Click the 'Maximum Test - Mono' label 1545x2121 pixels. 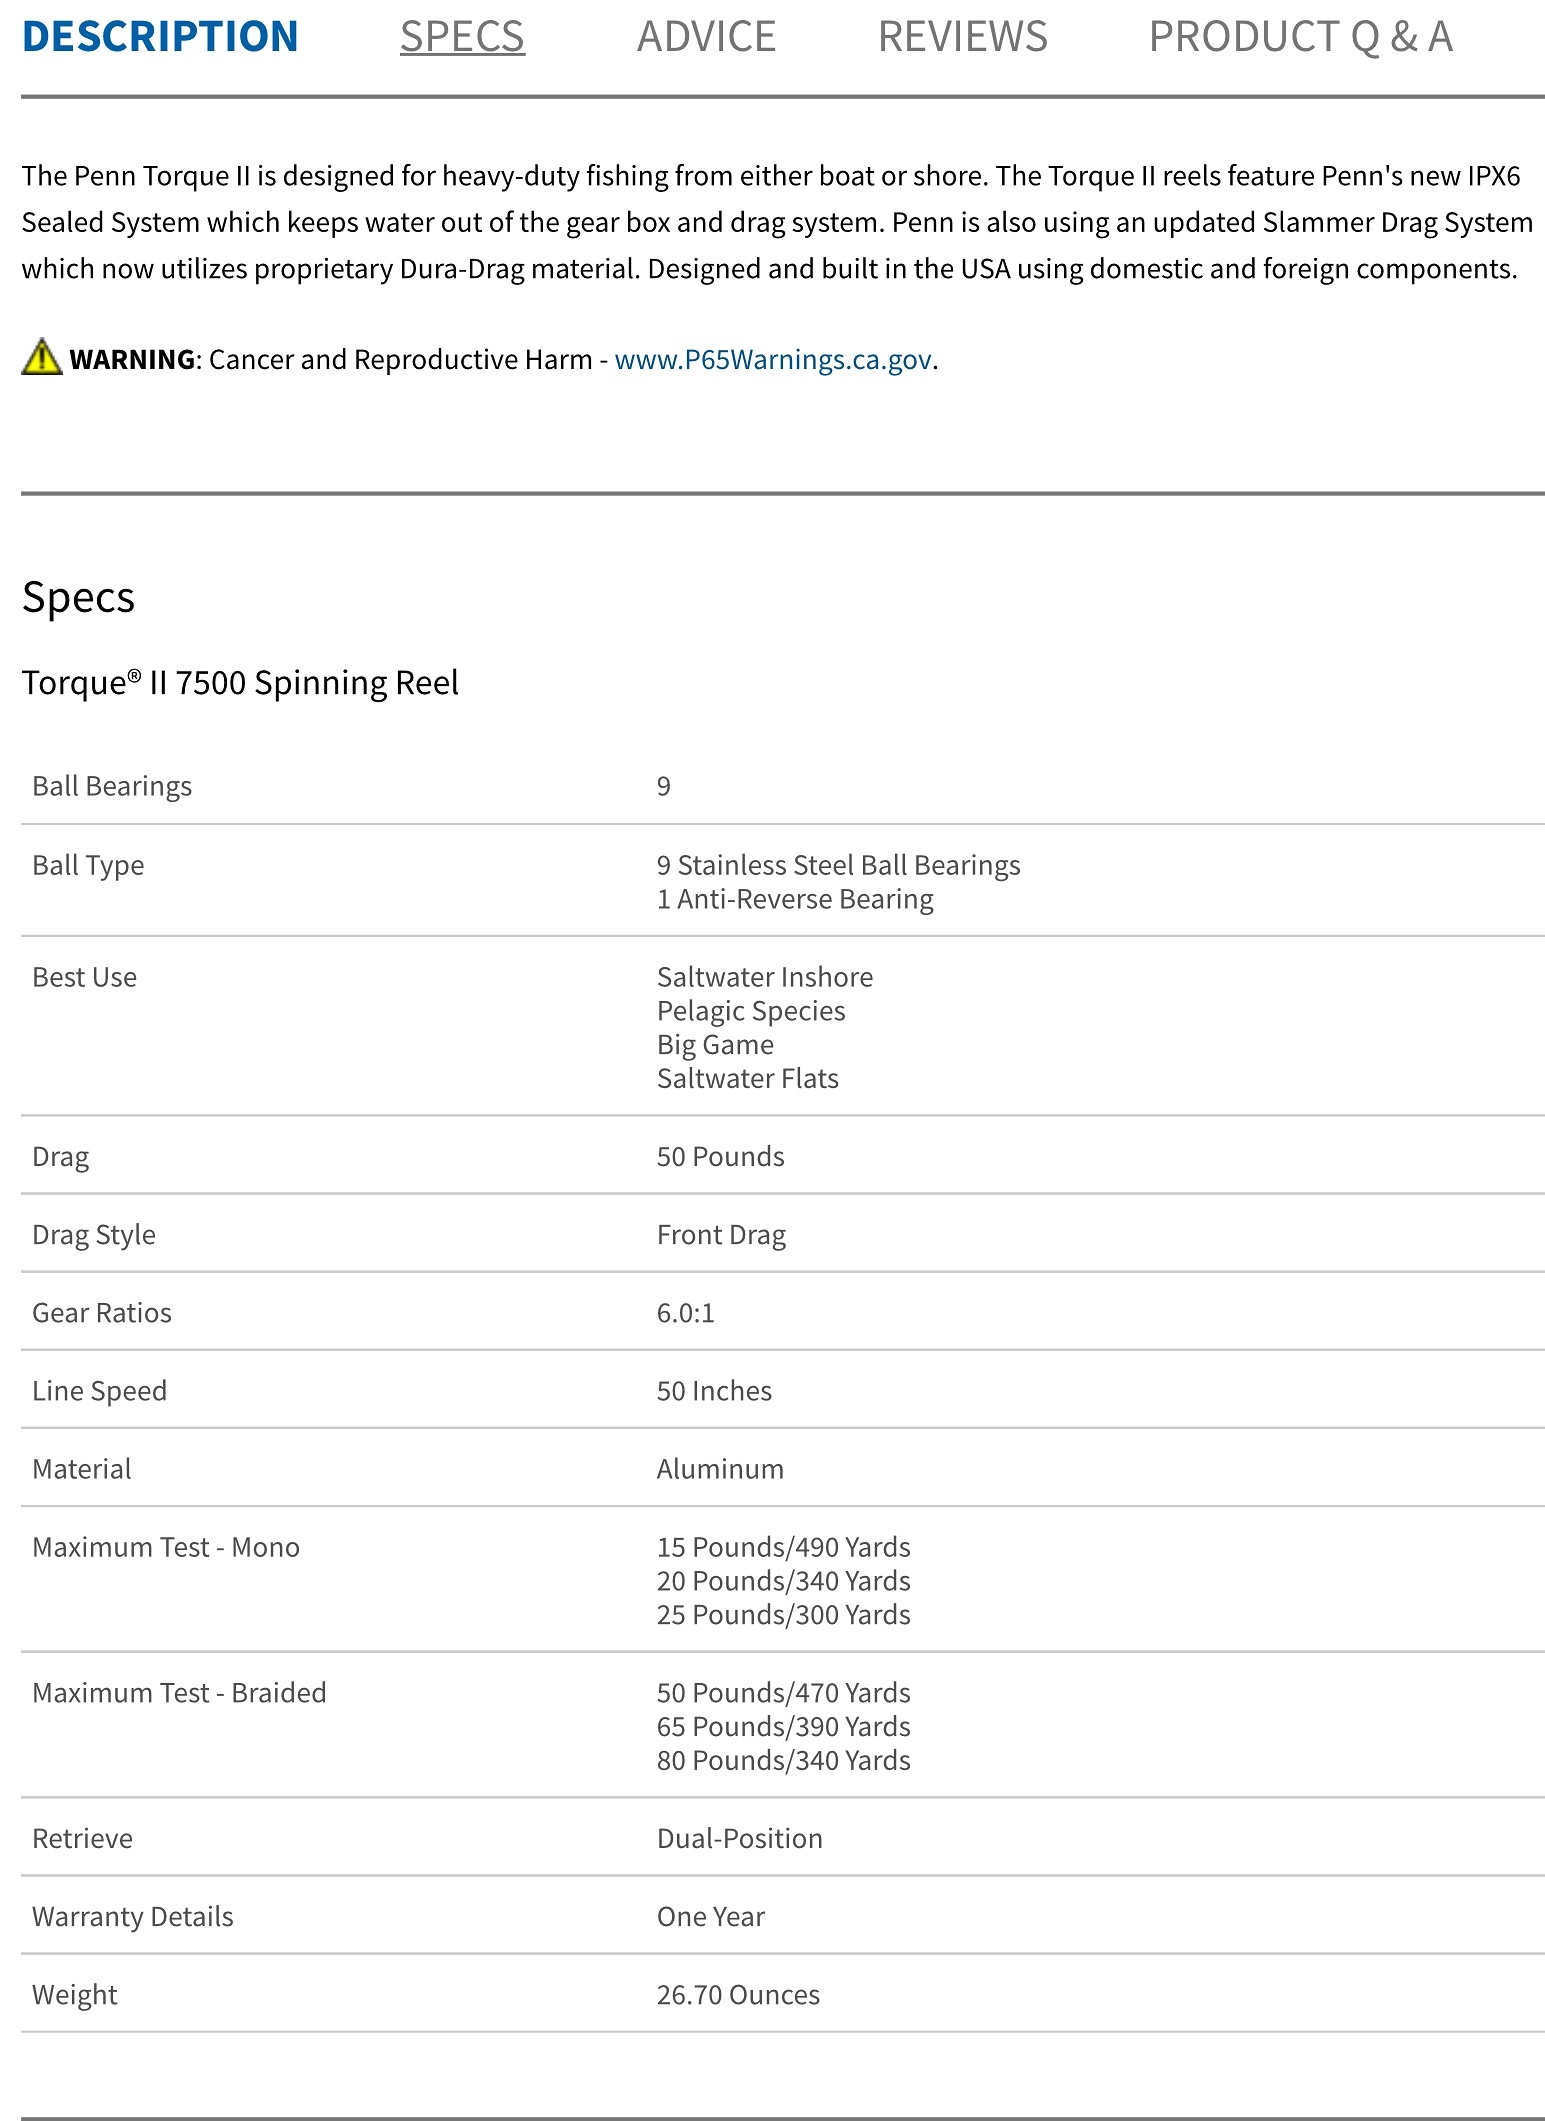coord(166,1547)
